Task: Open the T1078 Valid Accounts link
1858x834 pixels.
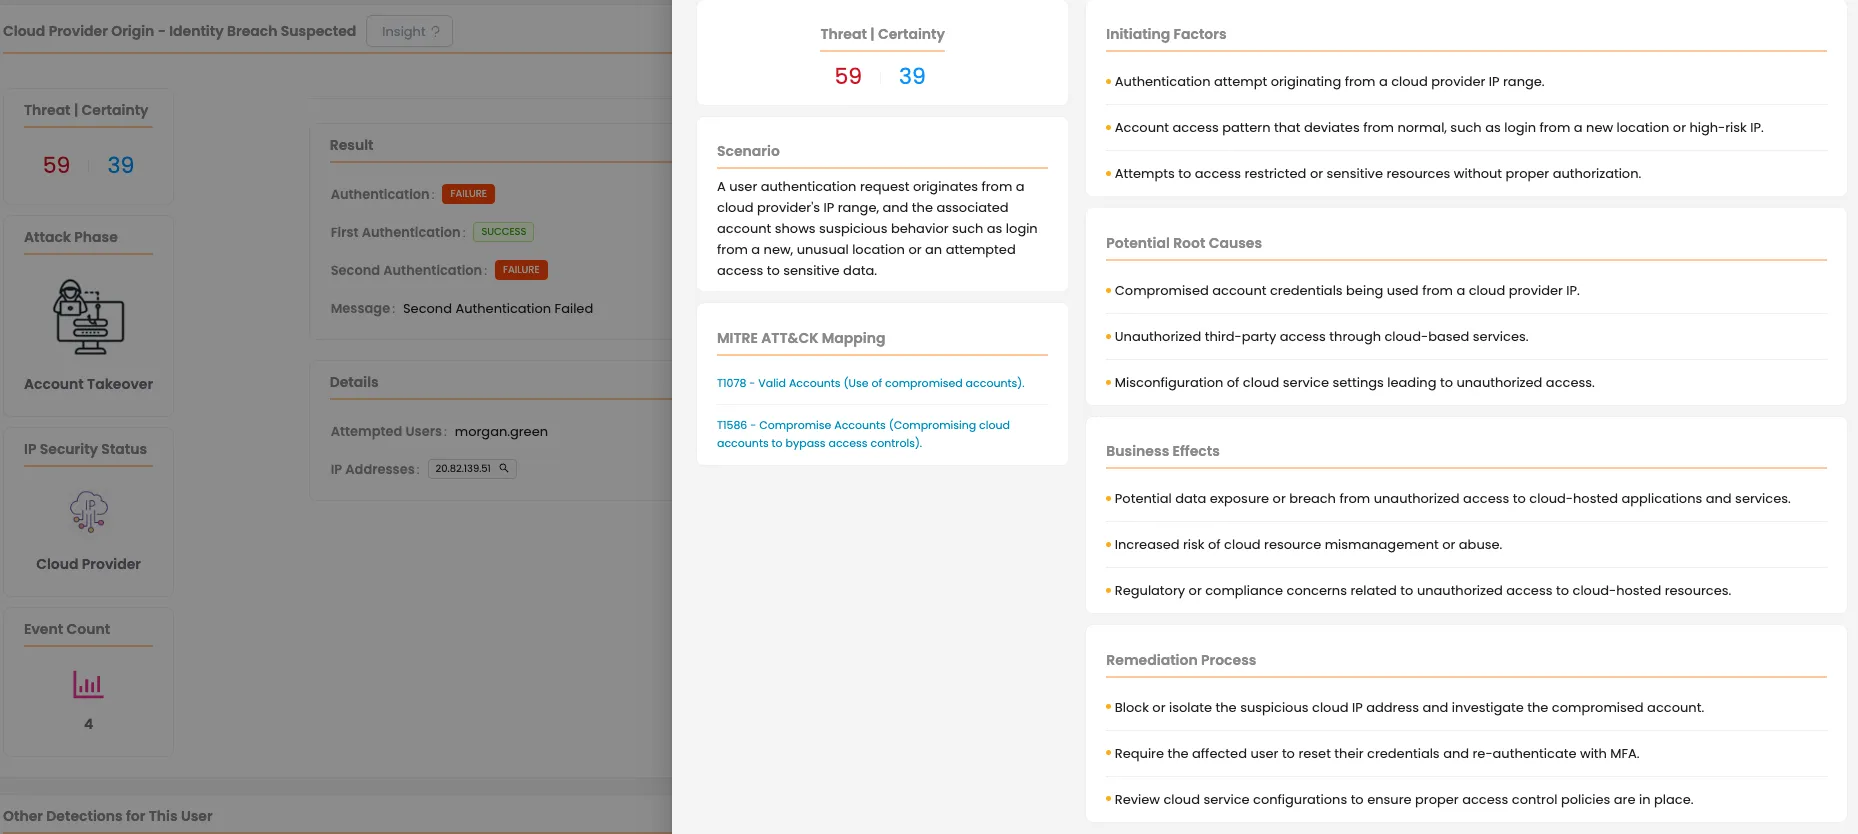Action: tap(870, 383)
